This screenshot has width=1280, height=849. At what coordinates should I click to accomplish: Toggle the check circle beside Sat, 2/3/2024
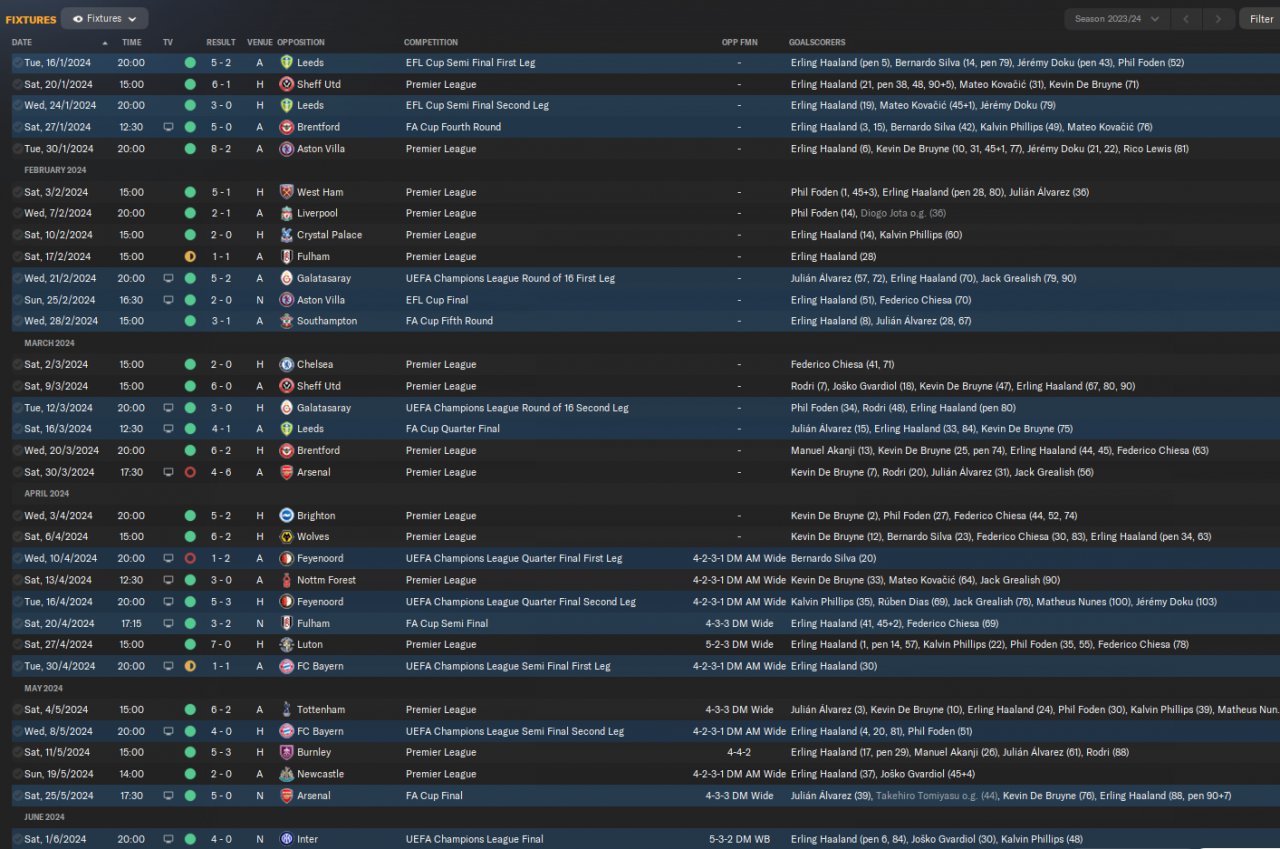pos(18,365)
